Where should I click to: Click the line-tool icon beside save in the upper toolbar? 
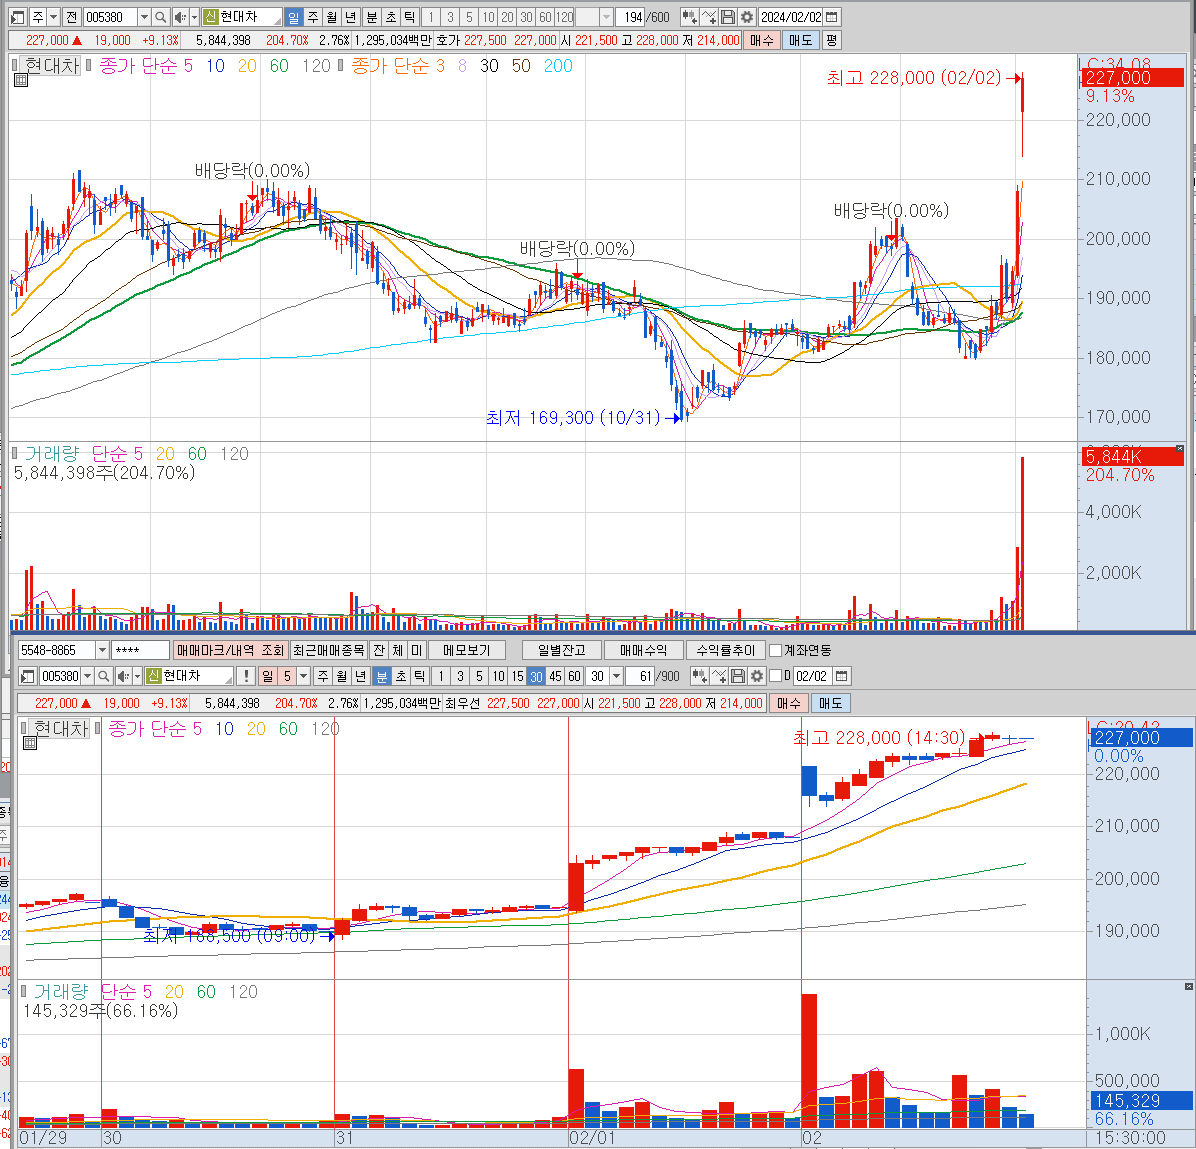[709, 17]
